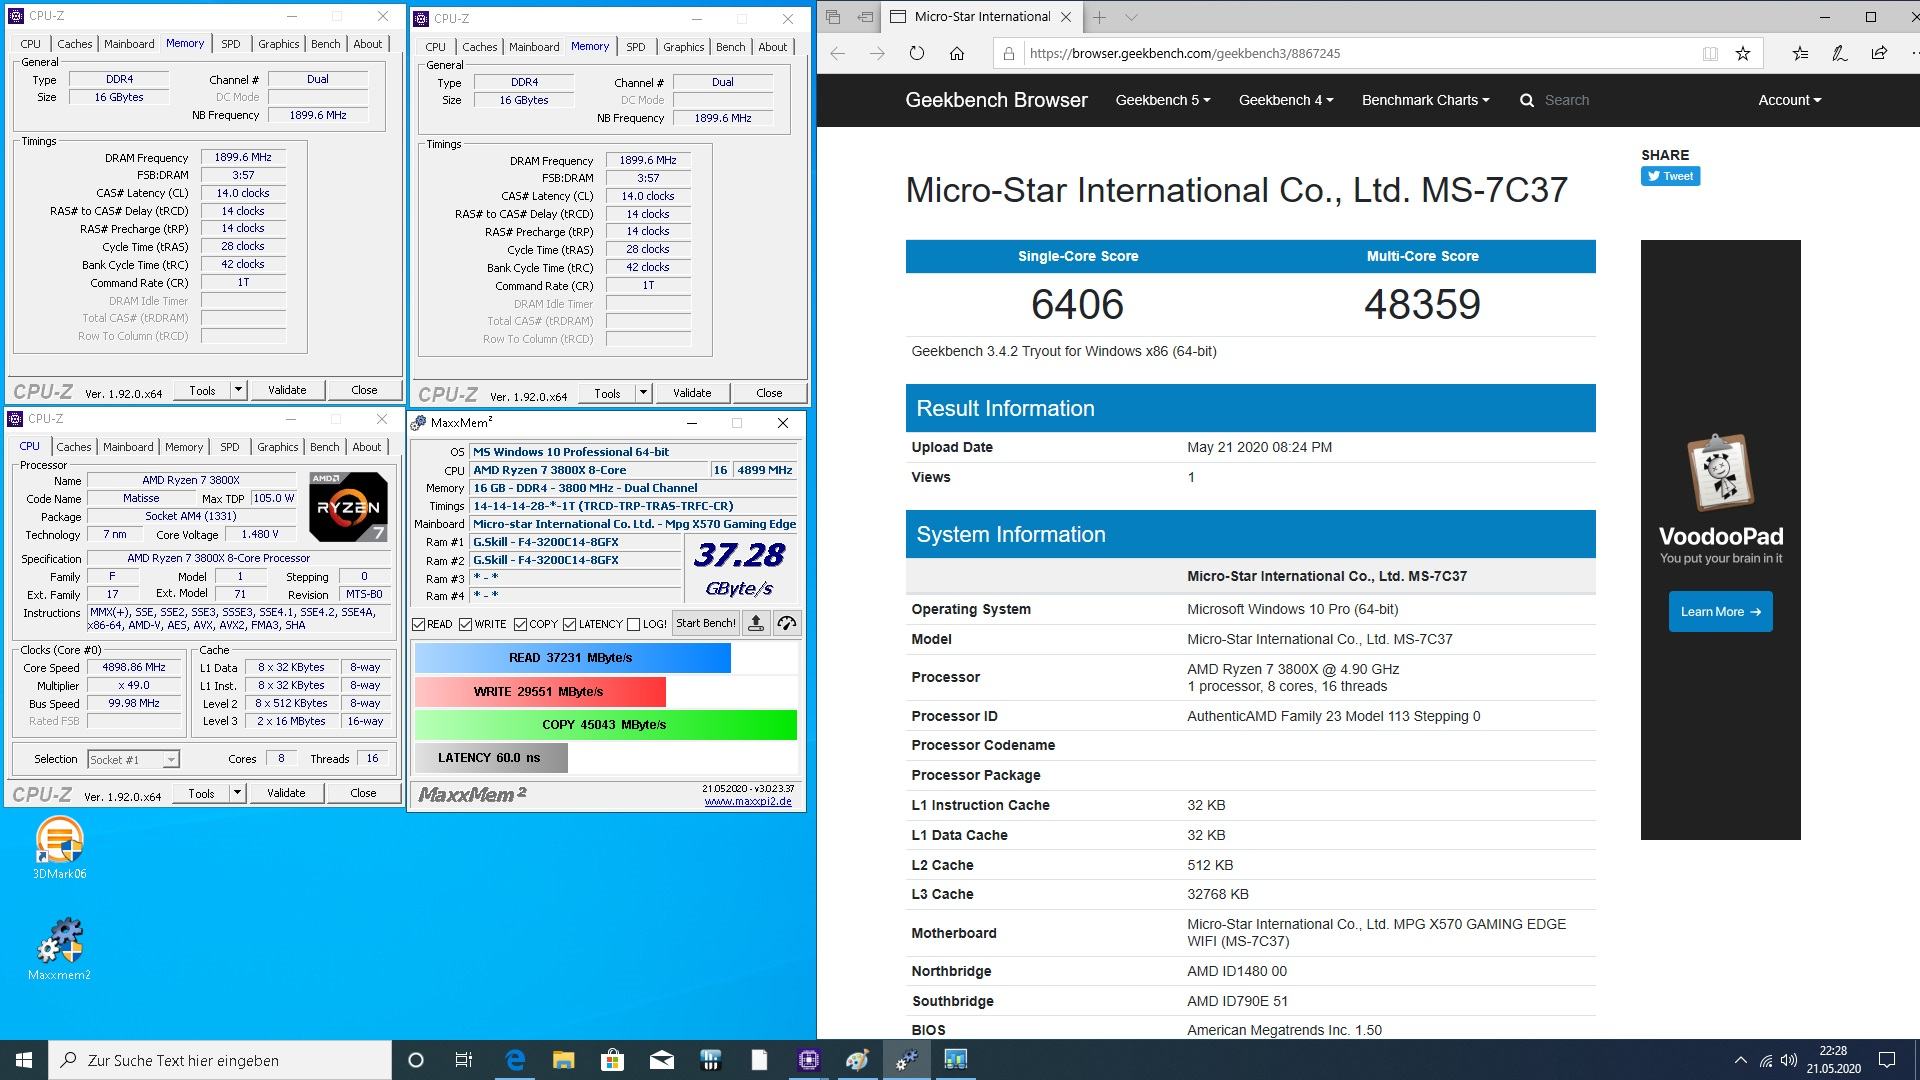Go to the browser home page
This screenshot has height=1080, width=1920.
tap(957, 54)
